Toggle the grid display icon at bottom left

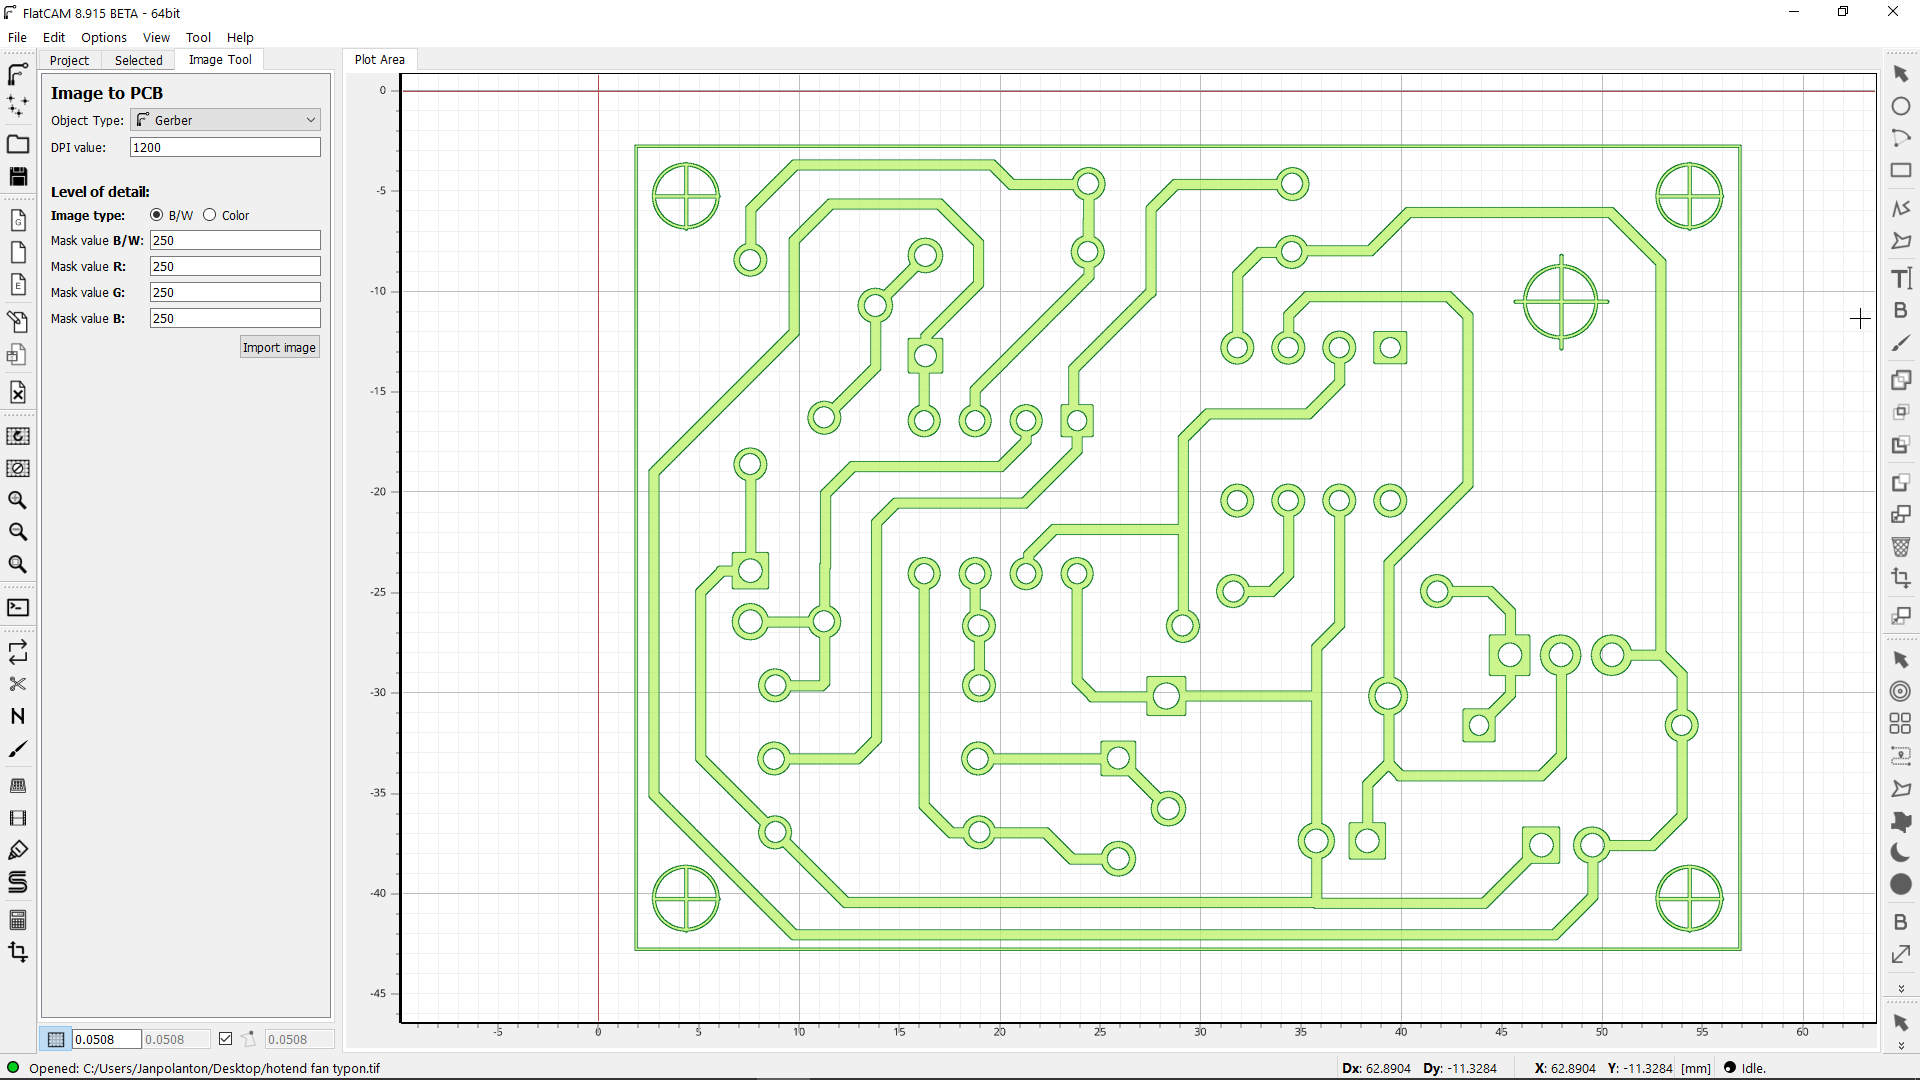56,1039
